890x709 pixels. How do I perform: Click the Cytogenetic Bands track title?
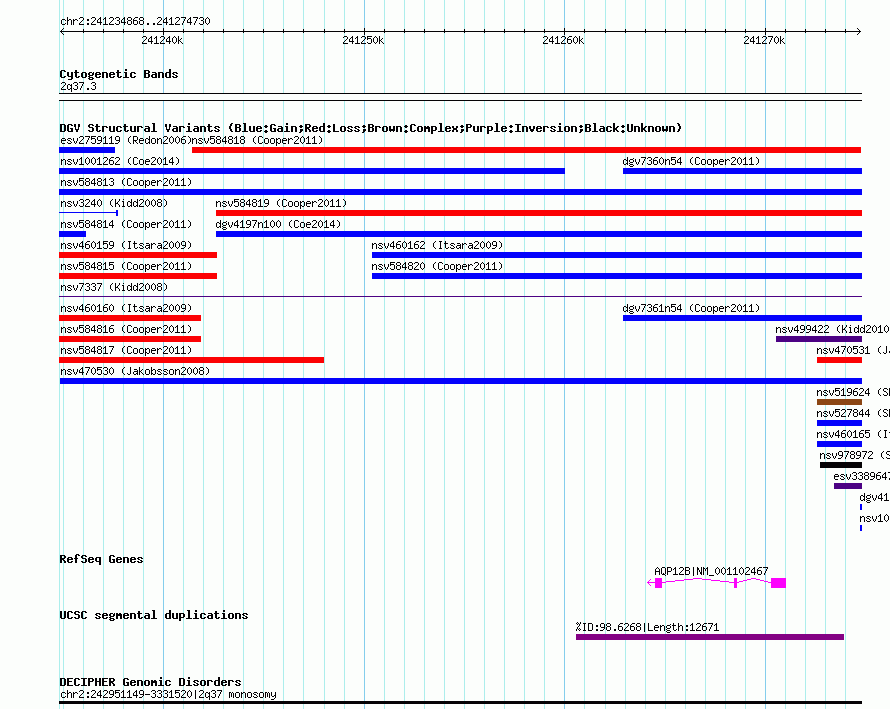[x=119, y=74]
